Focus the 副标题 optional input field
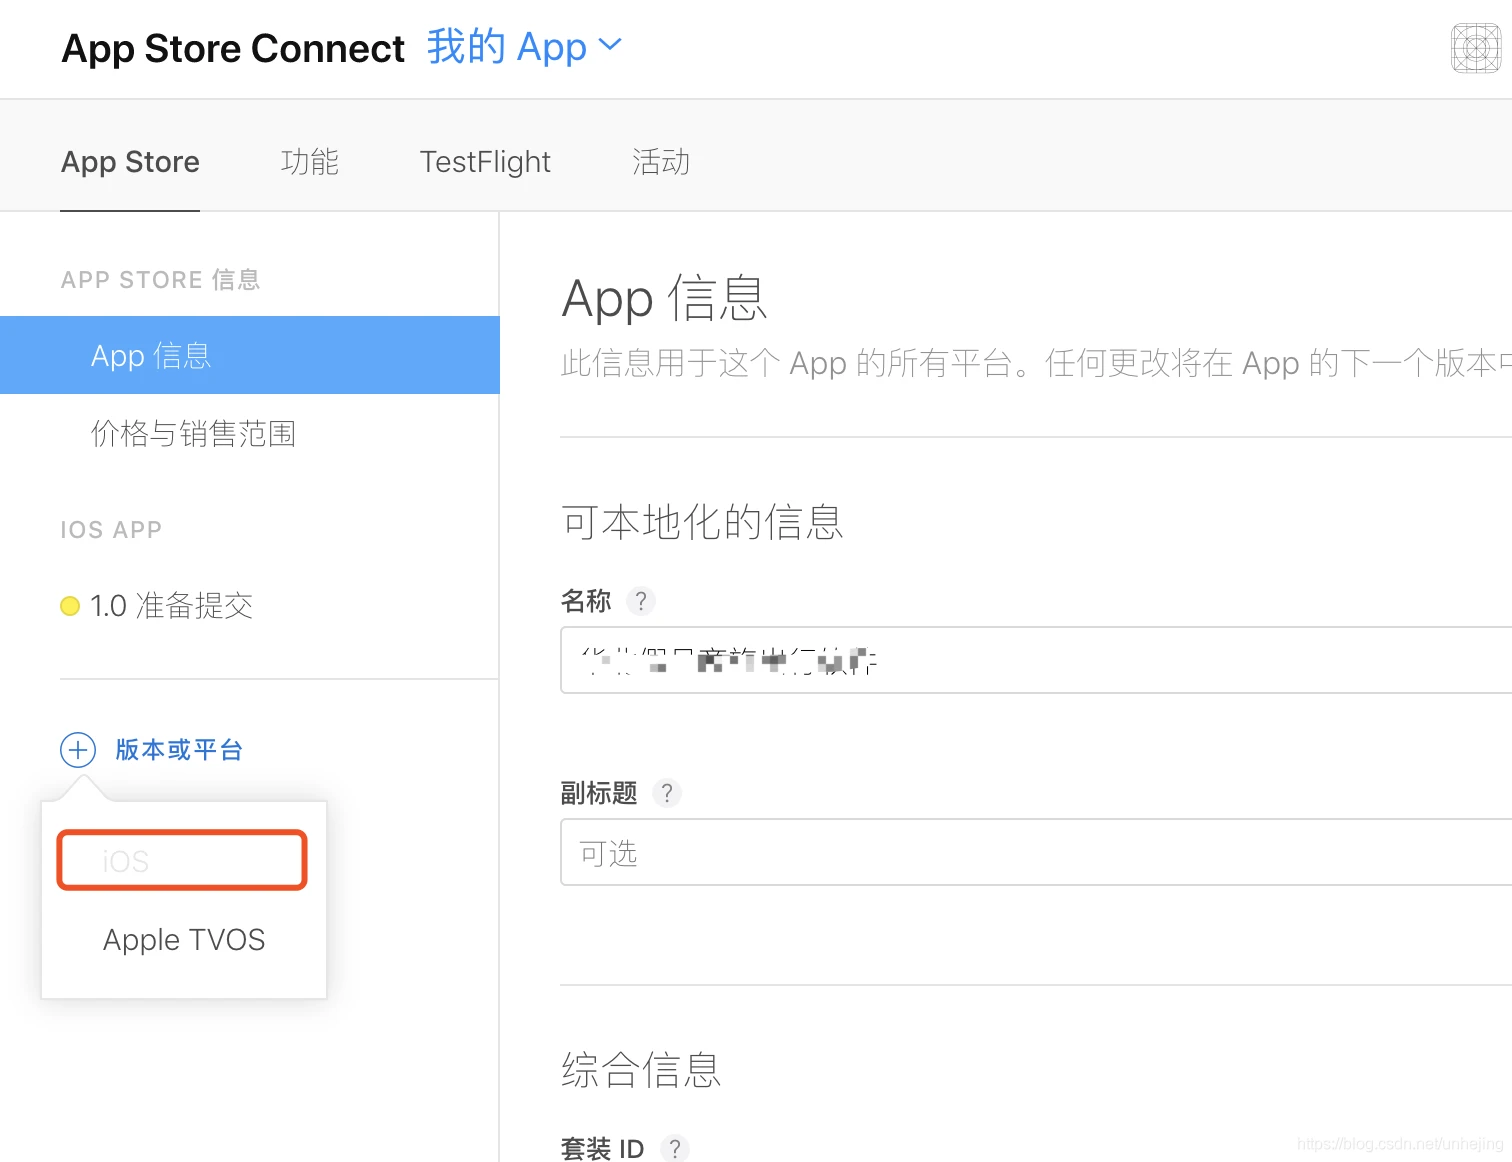The width and height of the screenshot is (1512, 1162). click(1036, 852)
